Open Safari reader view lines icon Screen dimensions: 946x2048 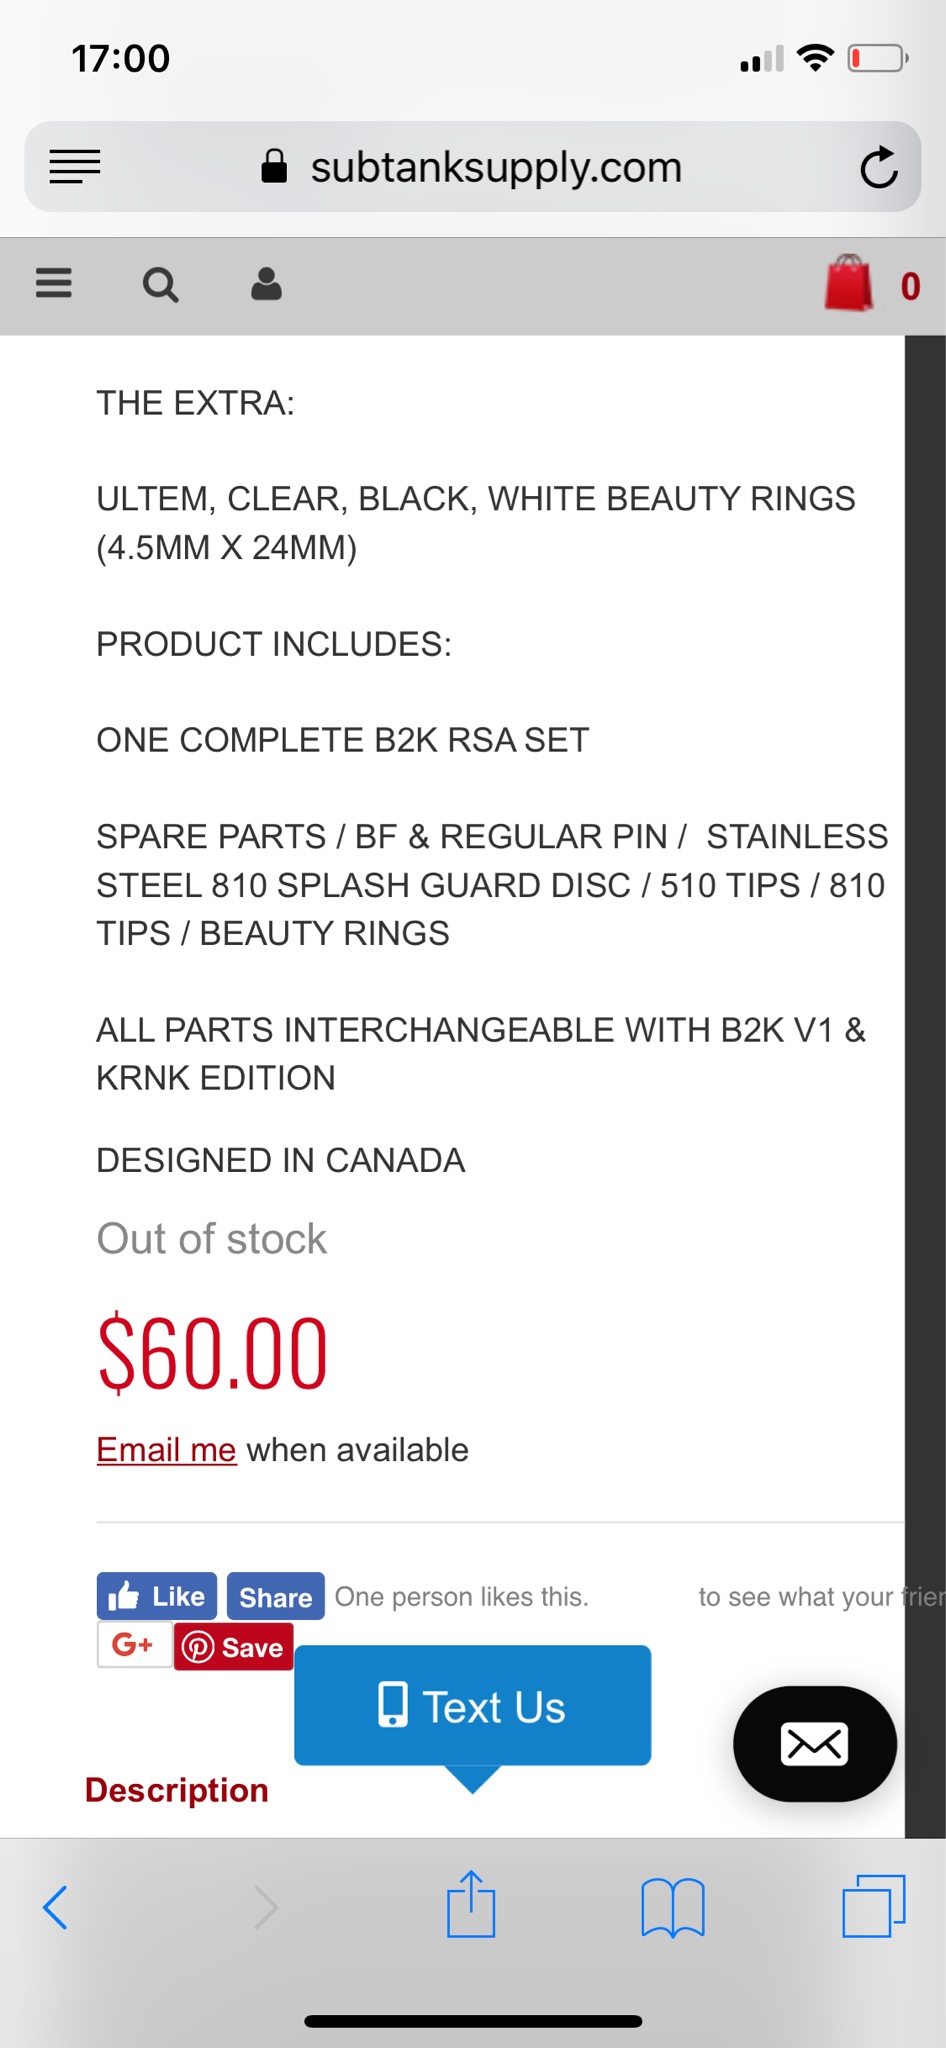pyautogui.click(x=75, y=167)
